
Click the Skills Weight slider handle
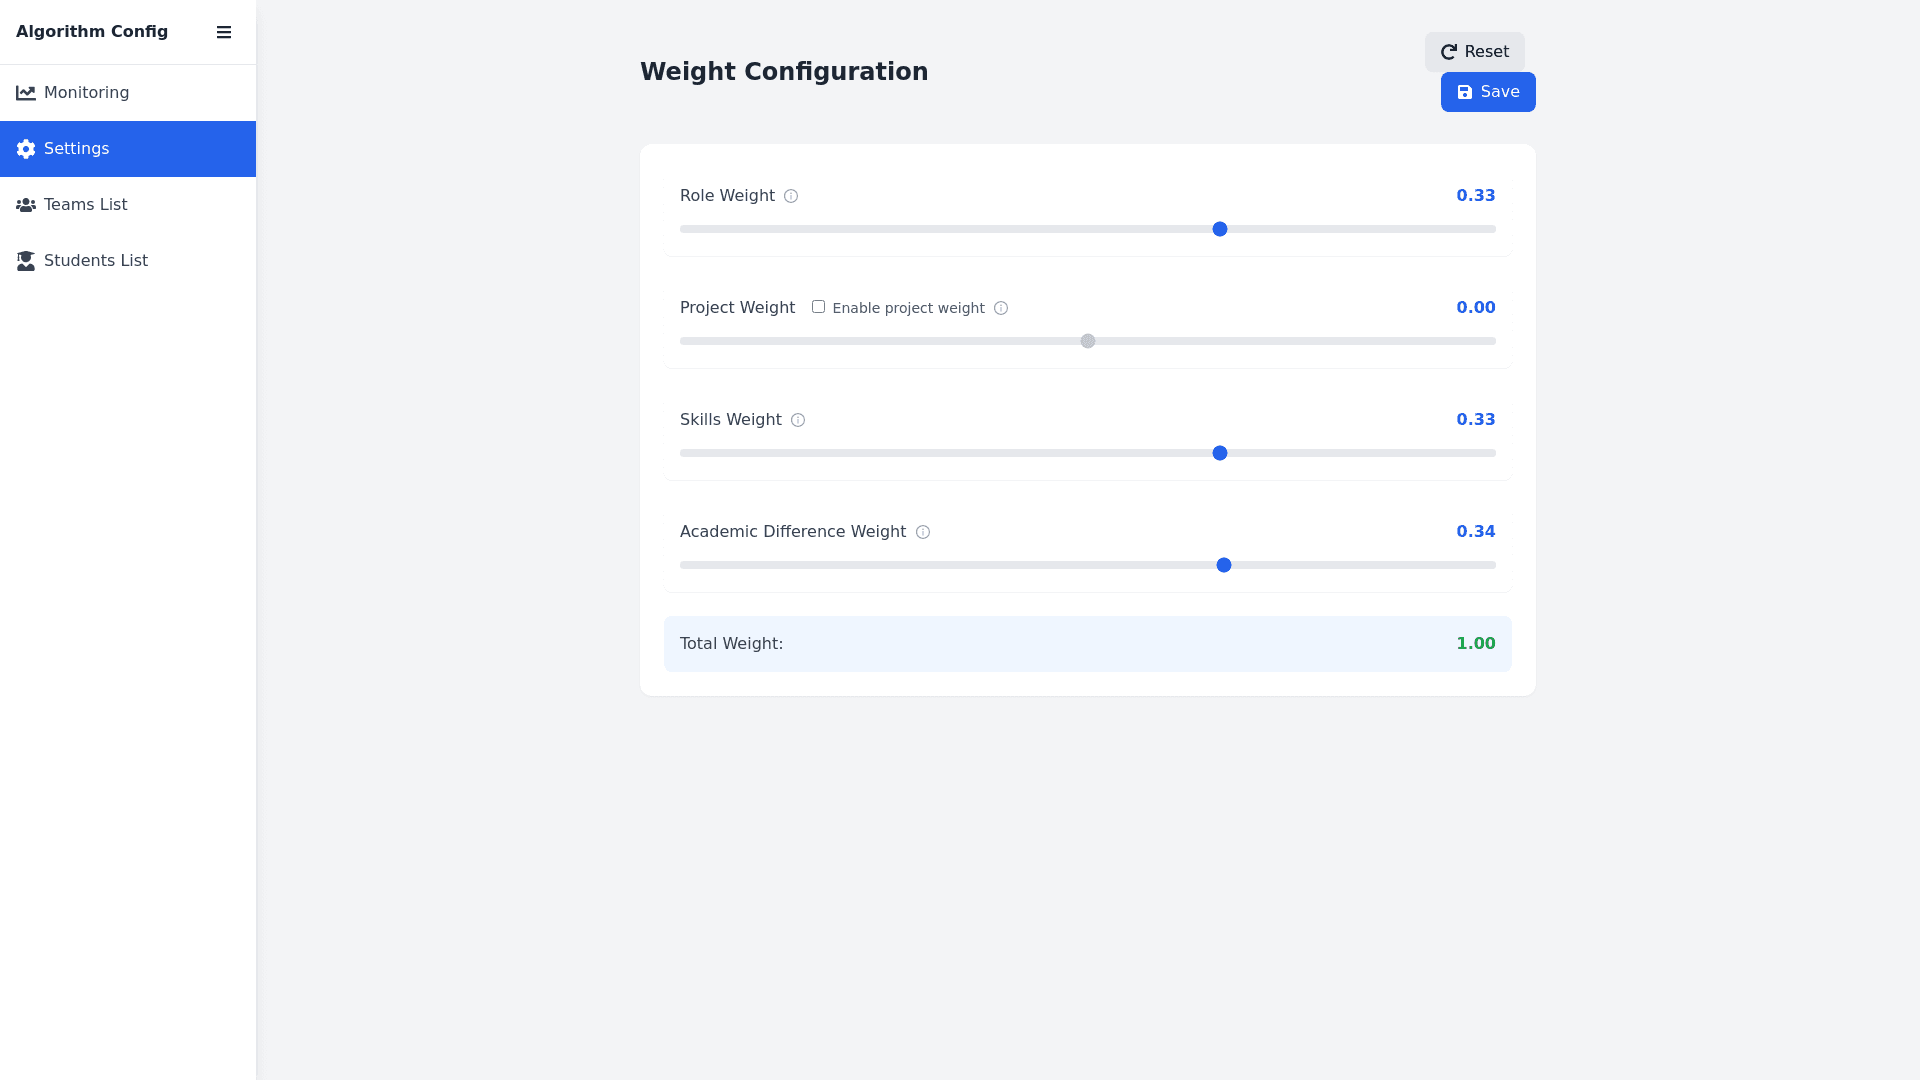coord(1220,453)
